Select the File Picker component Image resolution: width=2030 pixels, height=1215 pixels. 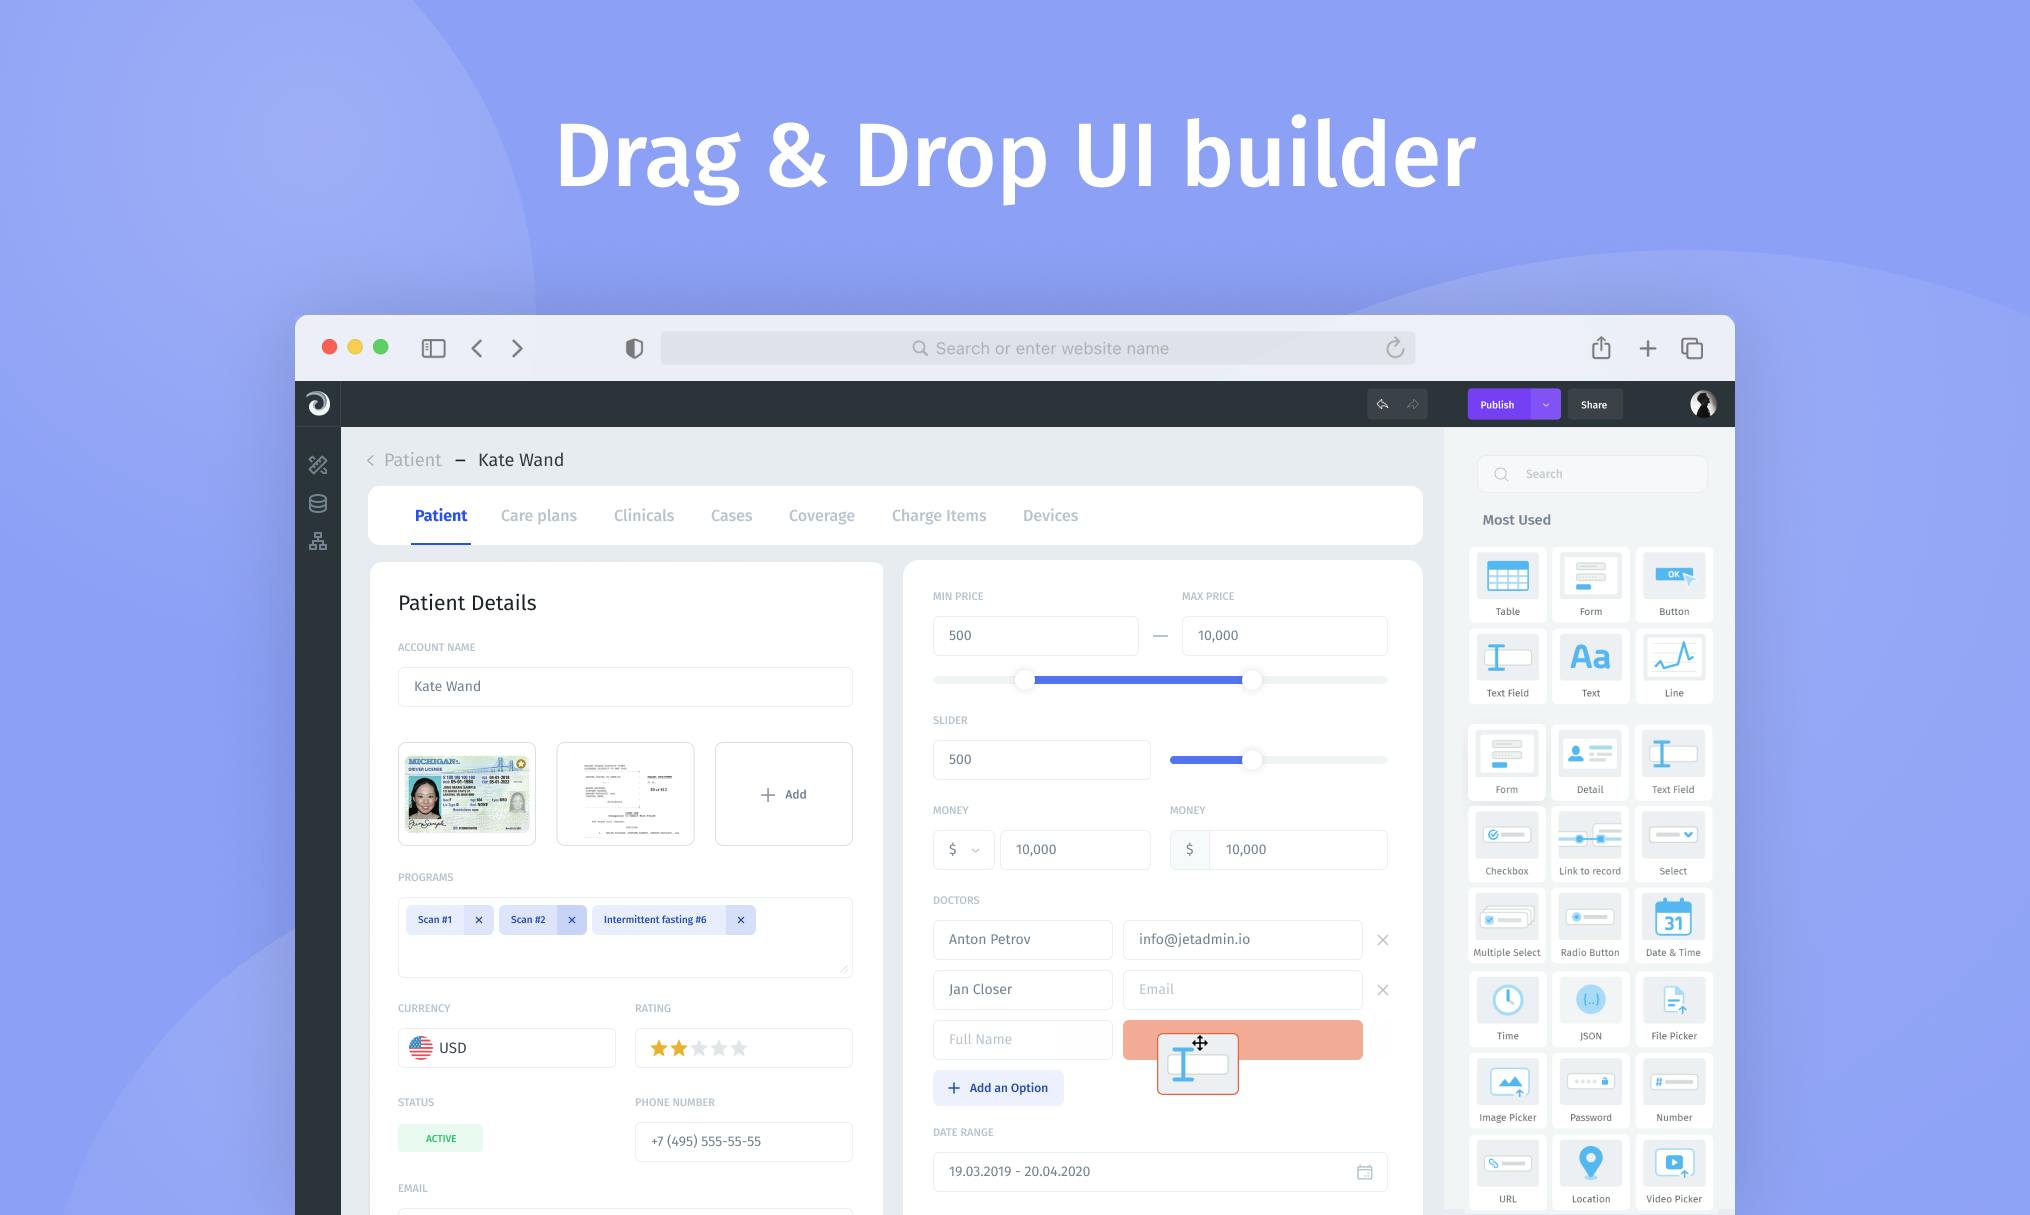click(1674, 1010)
